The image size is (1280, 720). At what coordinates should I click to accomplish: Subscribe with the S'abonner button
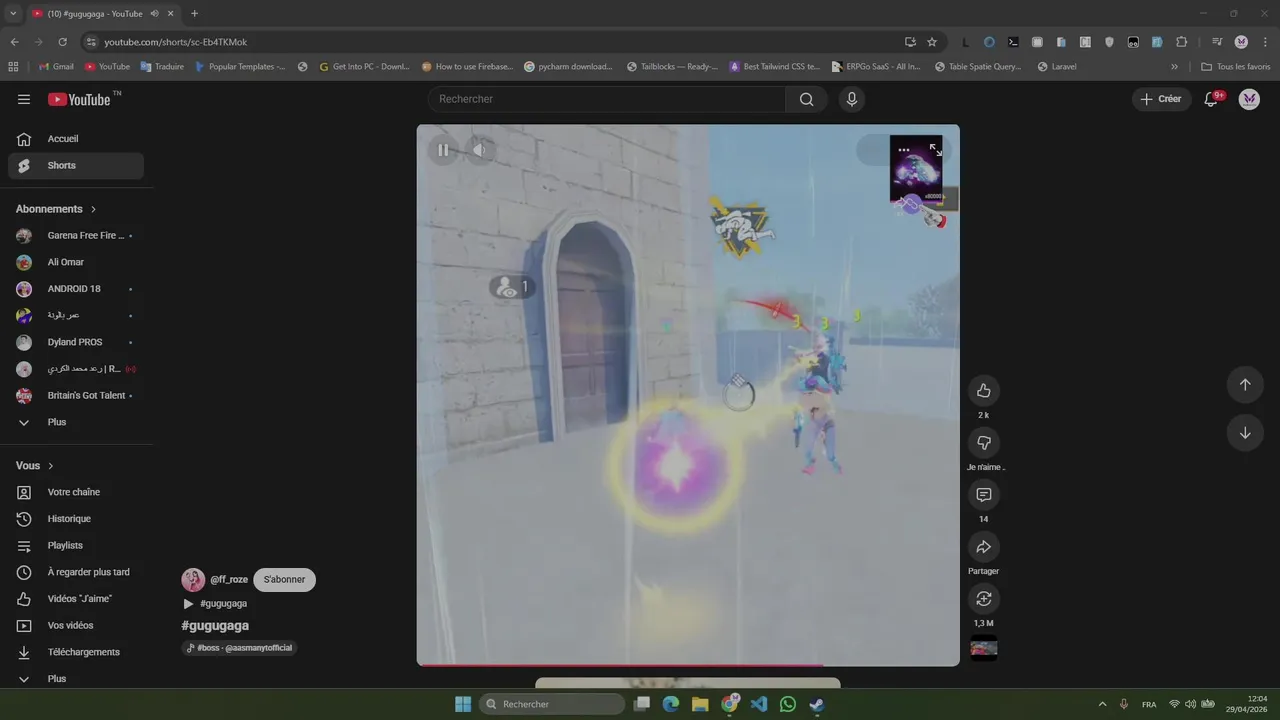tap(284, 580)
